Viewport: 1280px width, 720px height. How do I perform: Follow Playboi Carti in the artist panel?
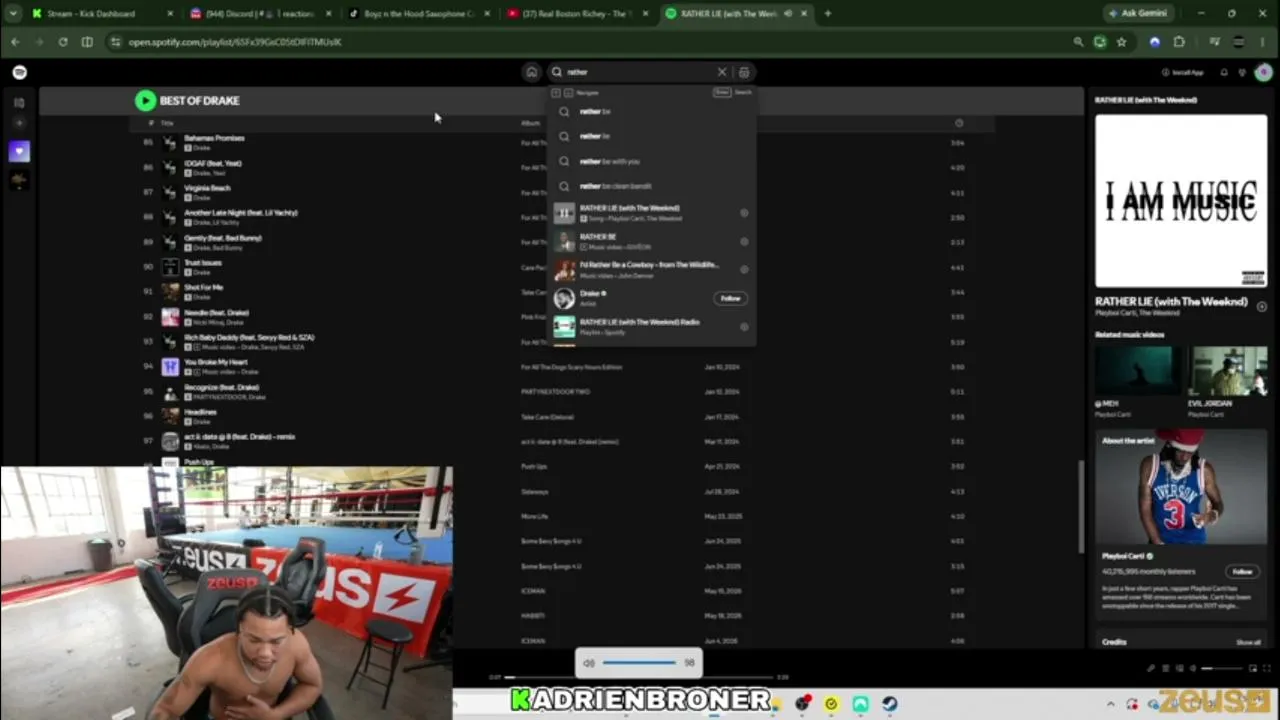pos(1242,571)
